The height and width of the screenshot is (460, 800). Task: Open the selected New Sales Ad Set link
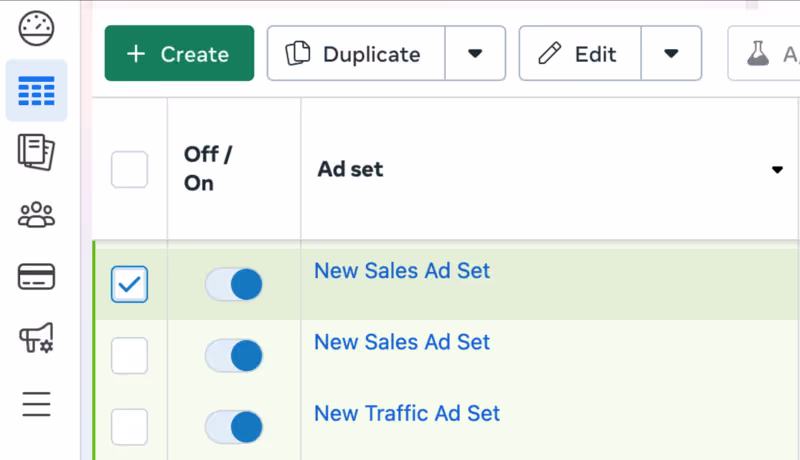[402, 271]
